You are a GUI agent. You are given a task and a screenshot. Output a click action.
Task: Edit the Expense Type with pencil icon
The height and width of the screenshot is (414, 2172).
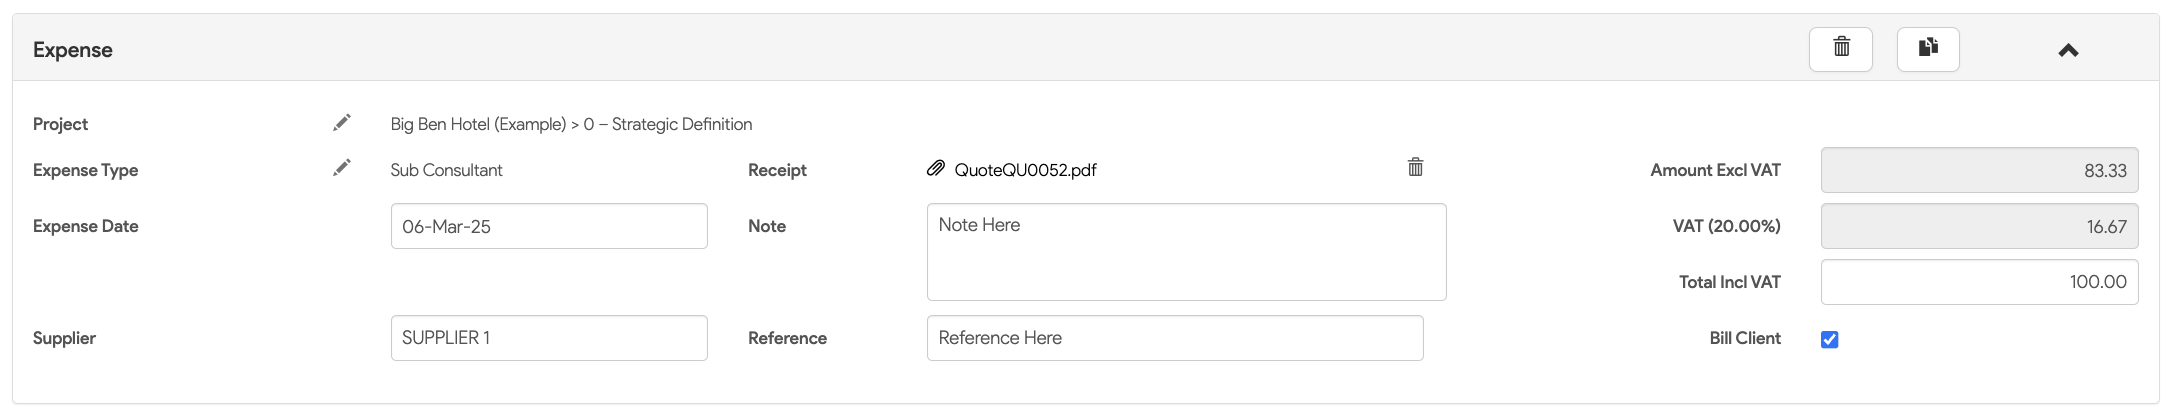342,168
